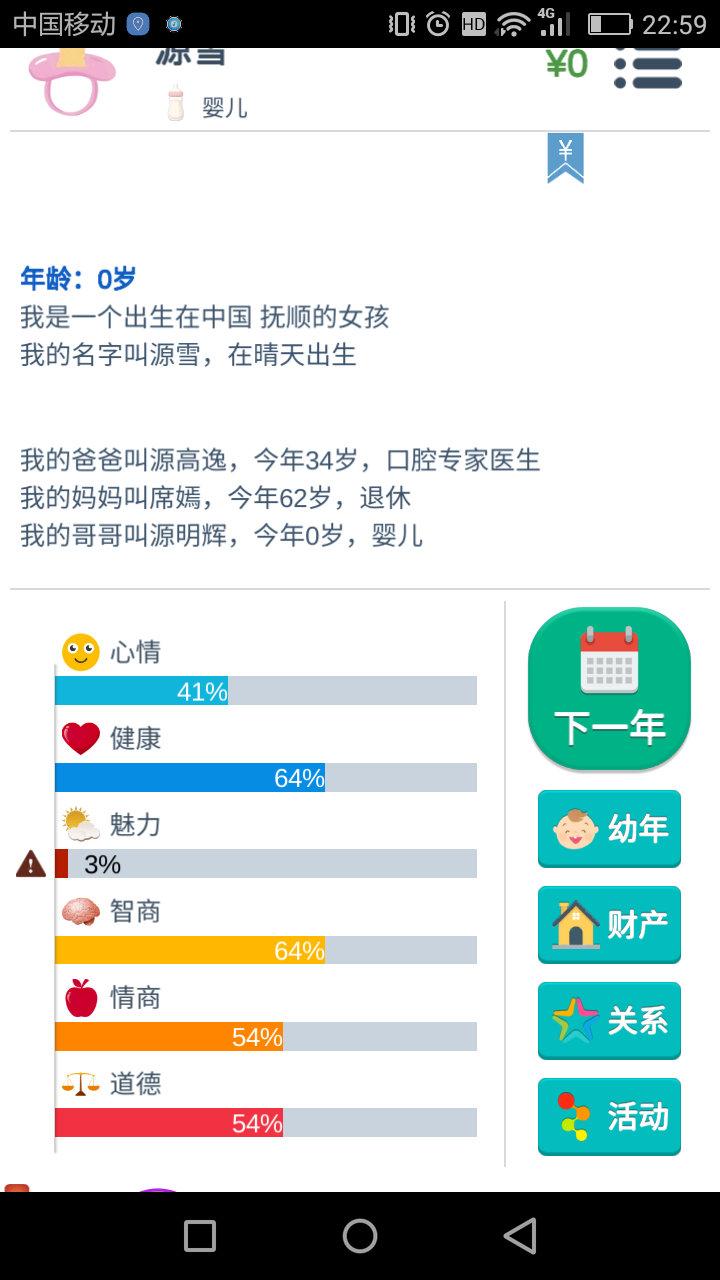Tap the Android home circle button
The width and height of the screenshot is (720, 1280).
pos(360,1236)
